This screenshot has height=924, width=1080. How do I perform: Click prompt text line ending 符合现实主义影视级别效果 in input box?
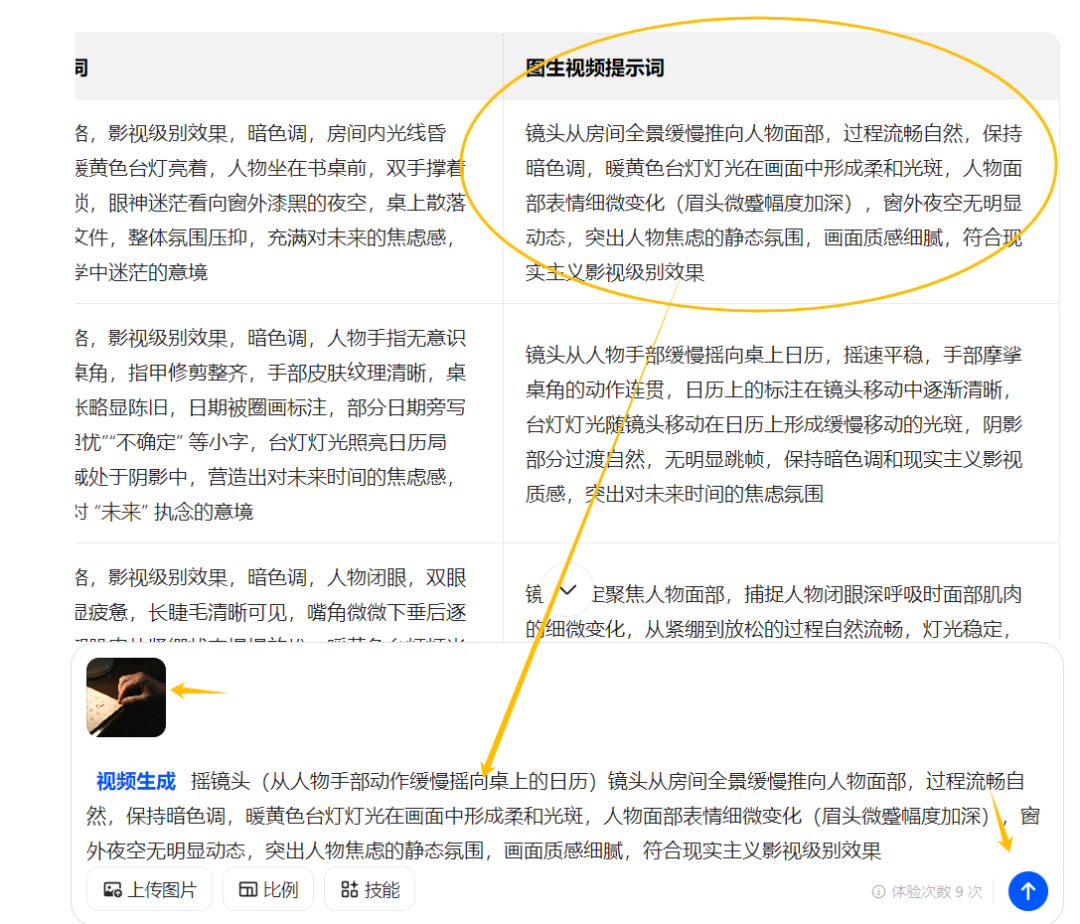[x=484, y=851]
